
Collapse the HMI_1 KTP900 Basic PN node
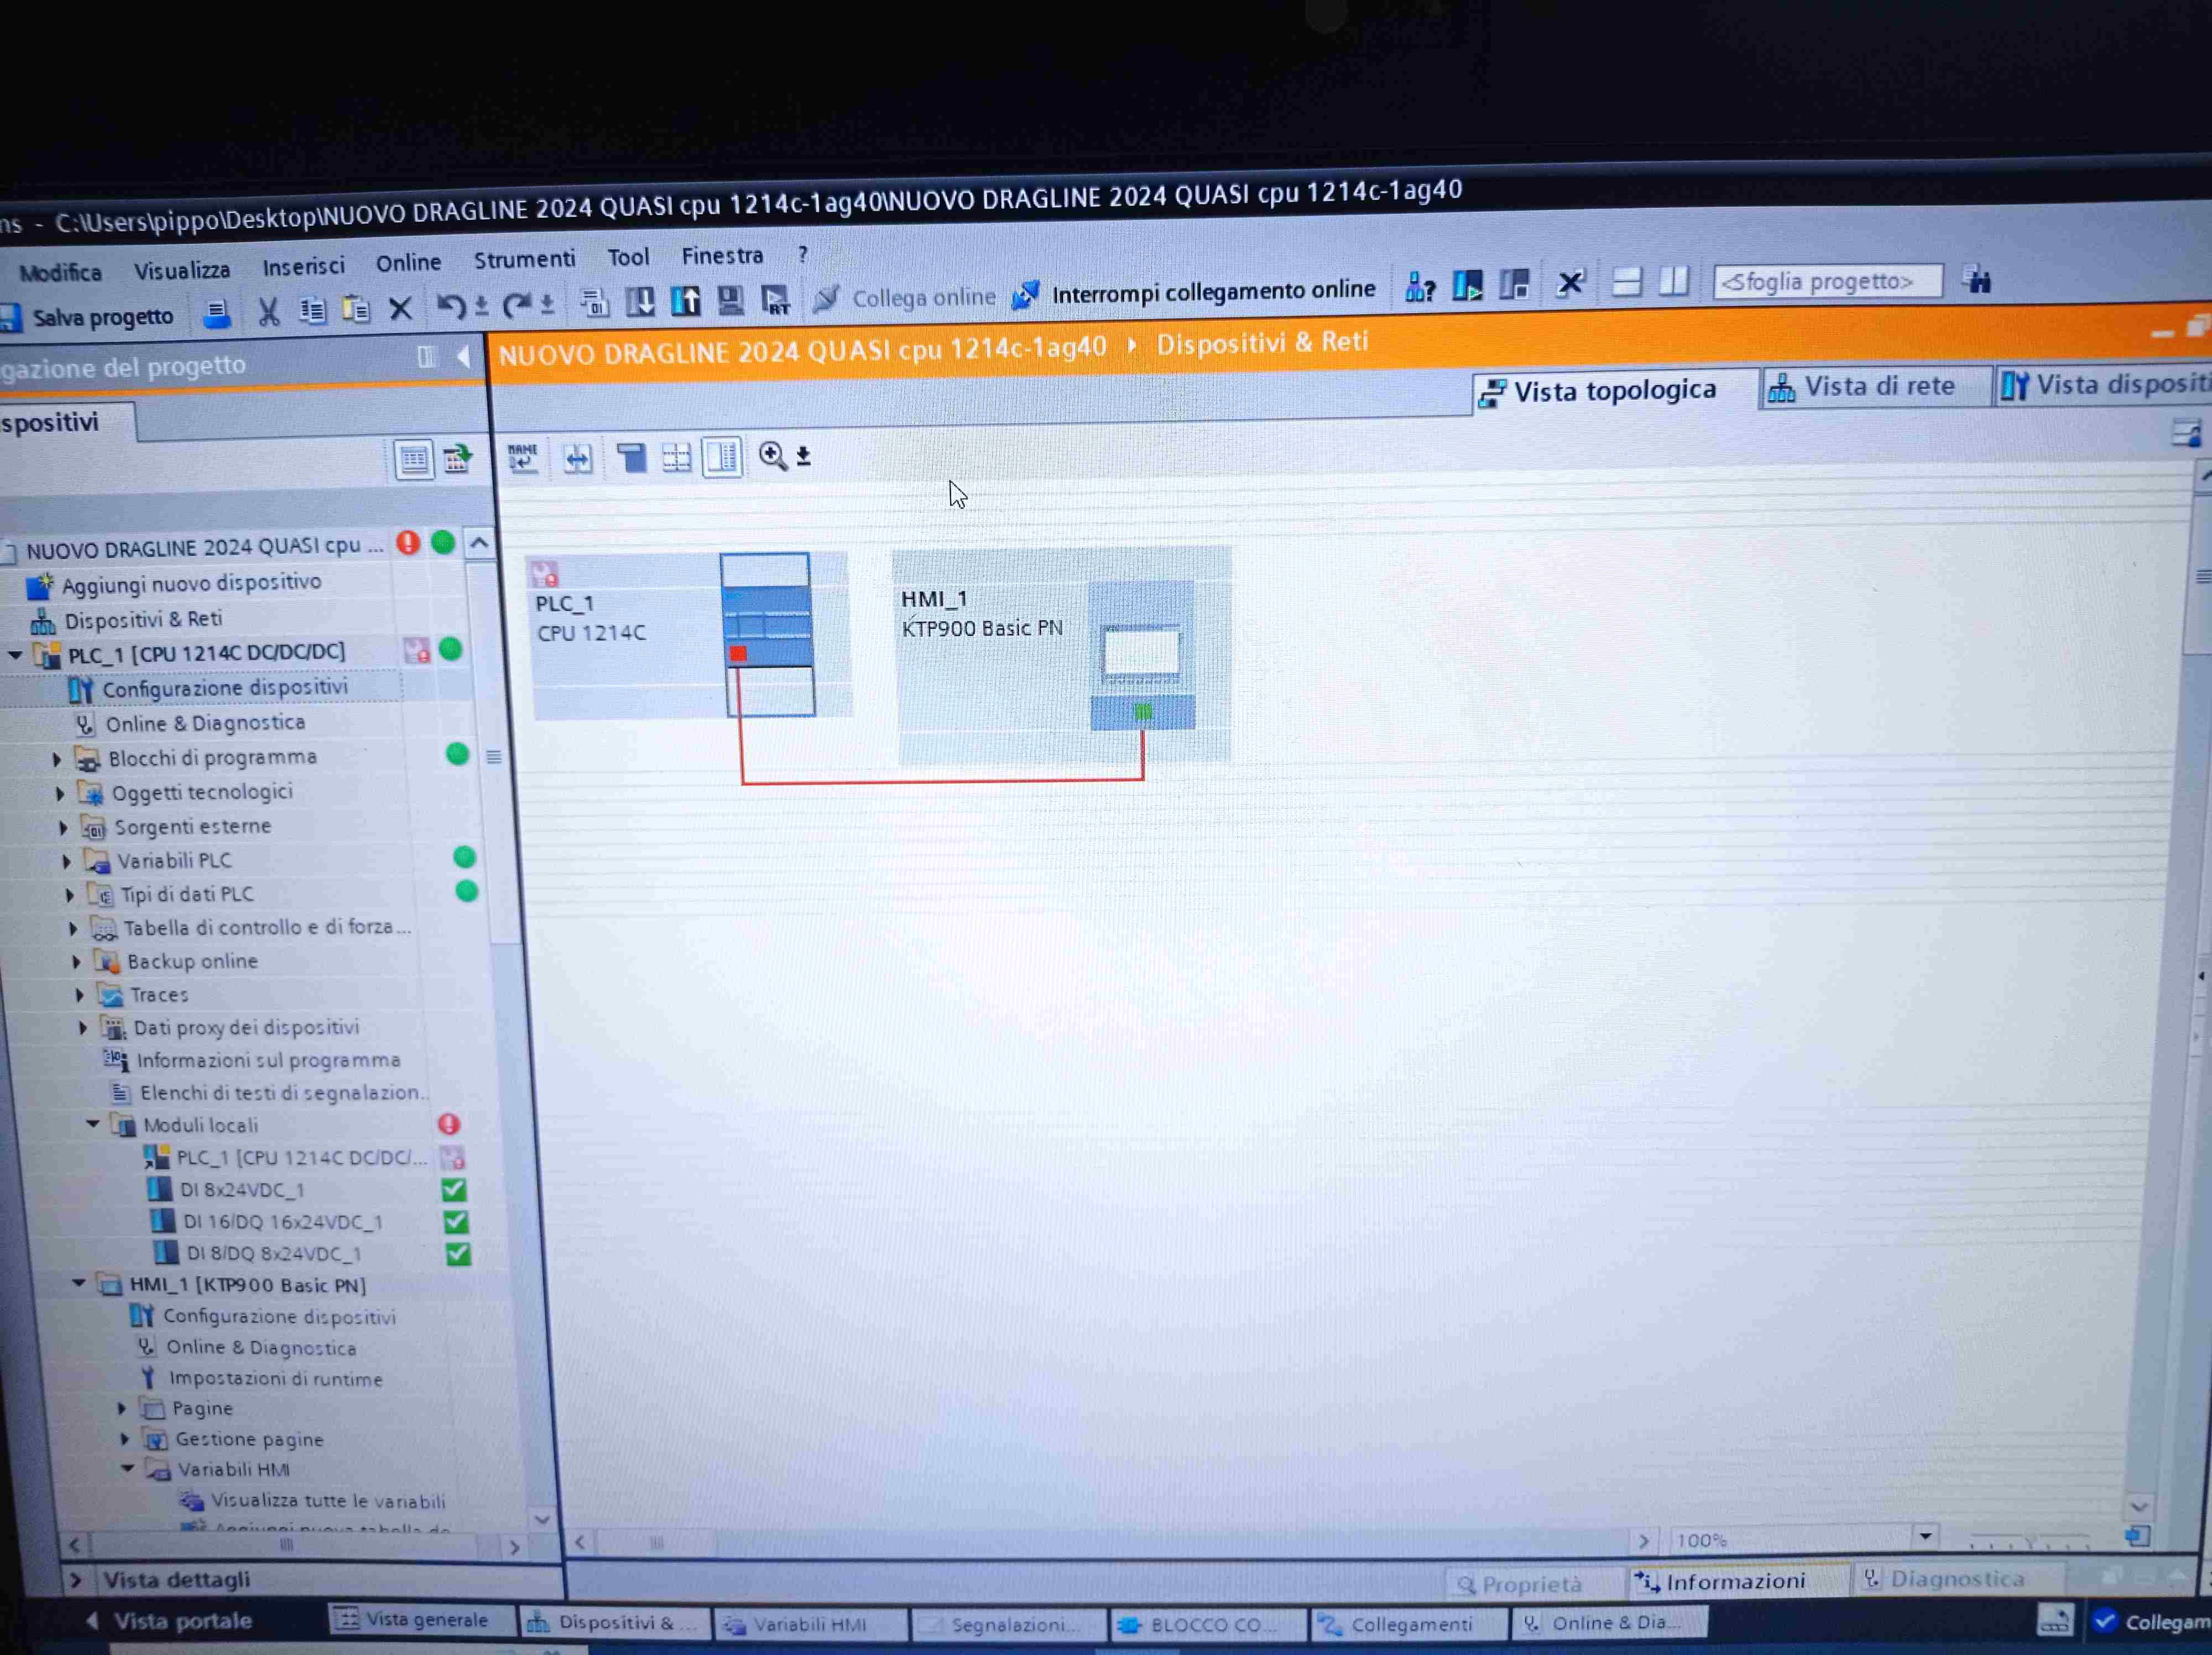click(x=79, y=1283)
